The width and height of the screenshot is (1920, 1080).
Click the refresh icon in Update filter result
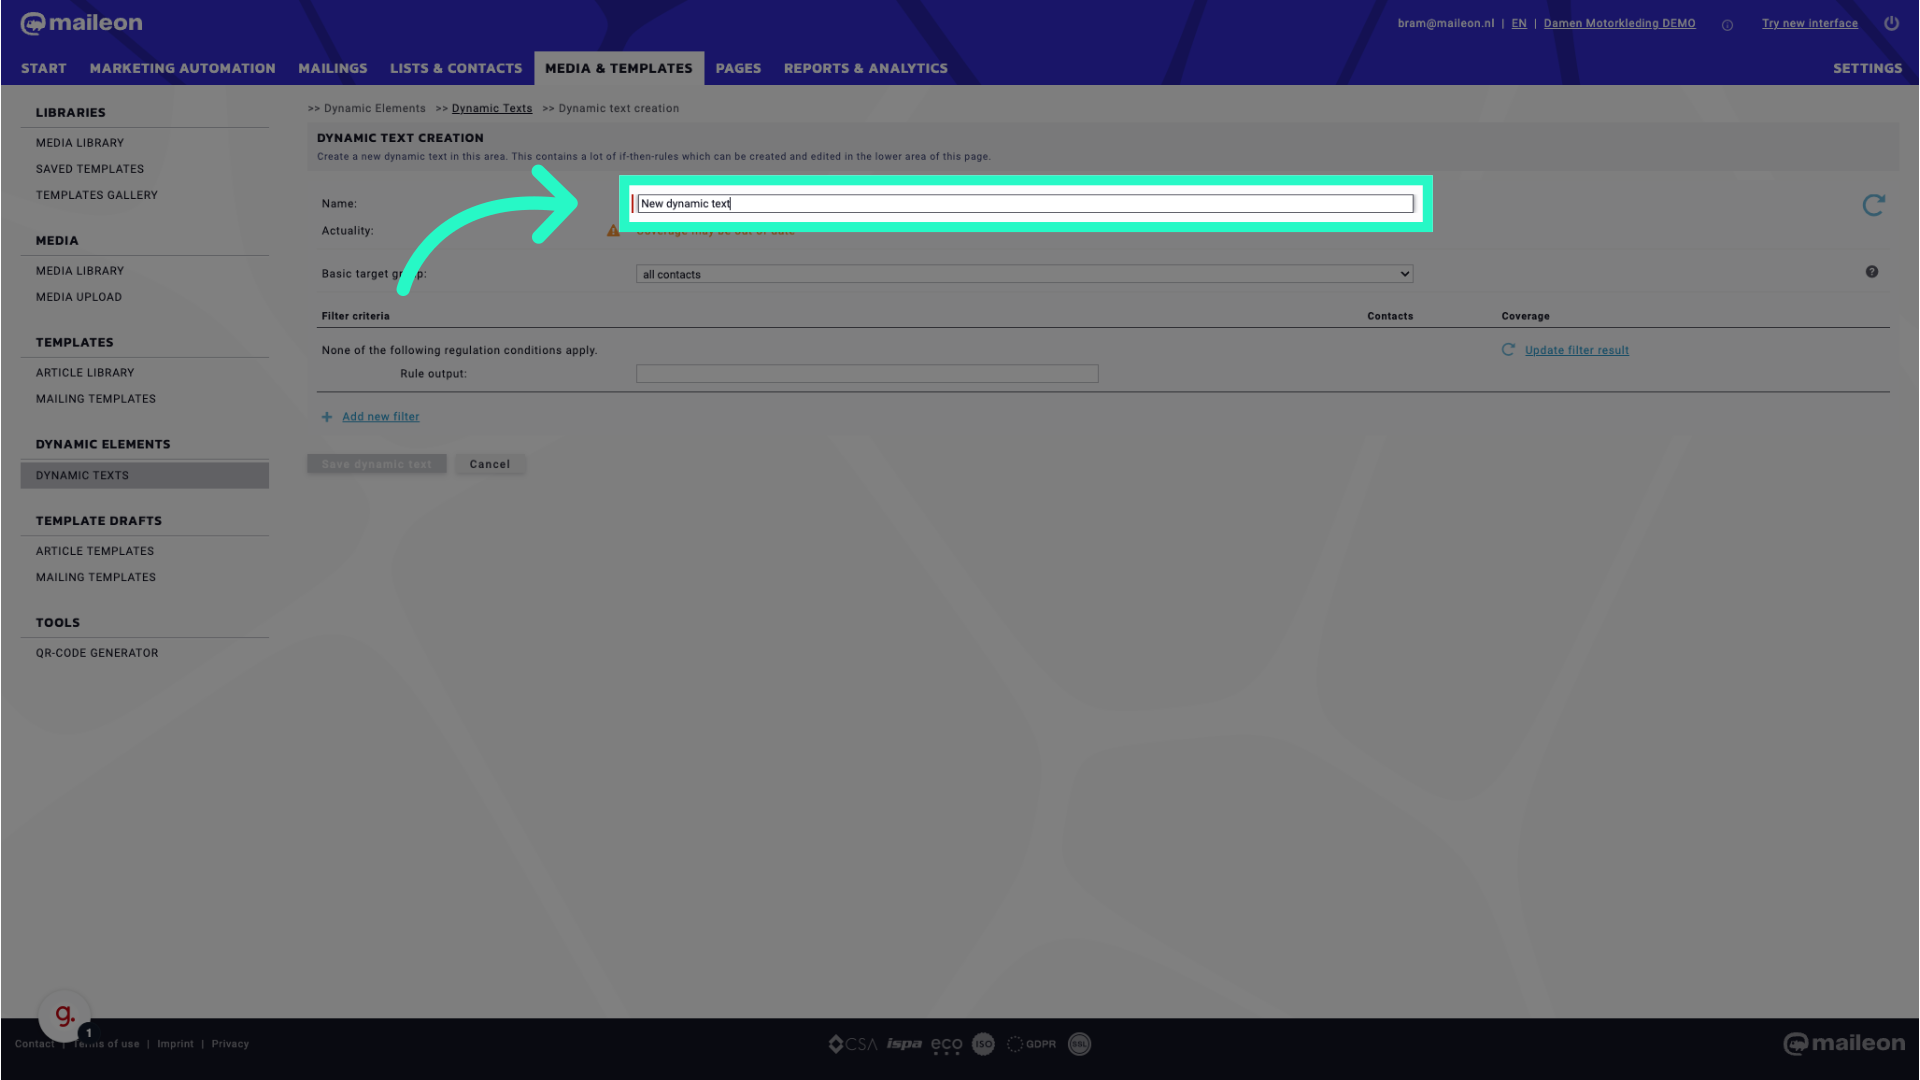(x=1507, y=348)
